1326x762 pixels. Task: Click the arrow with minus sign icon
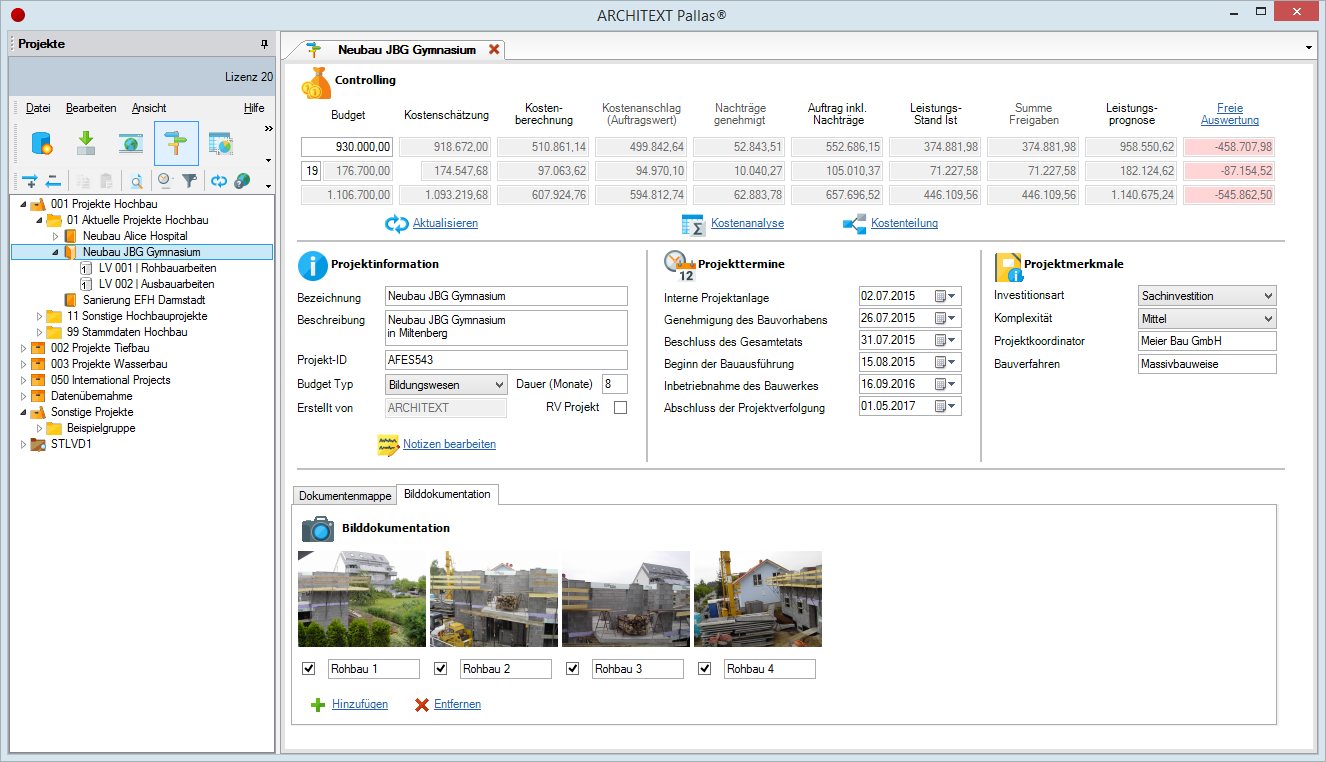[x=53, y=181]
